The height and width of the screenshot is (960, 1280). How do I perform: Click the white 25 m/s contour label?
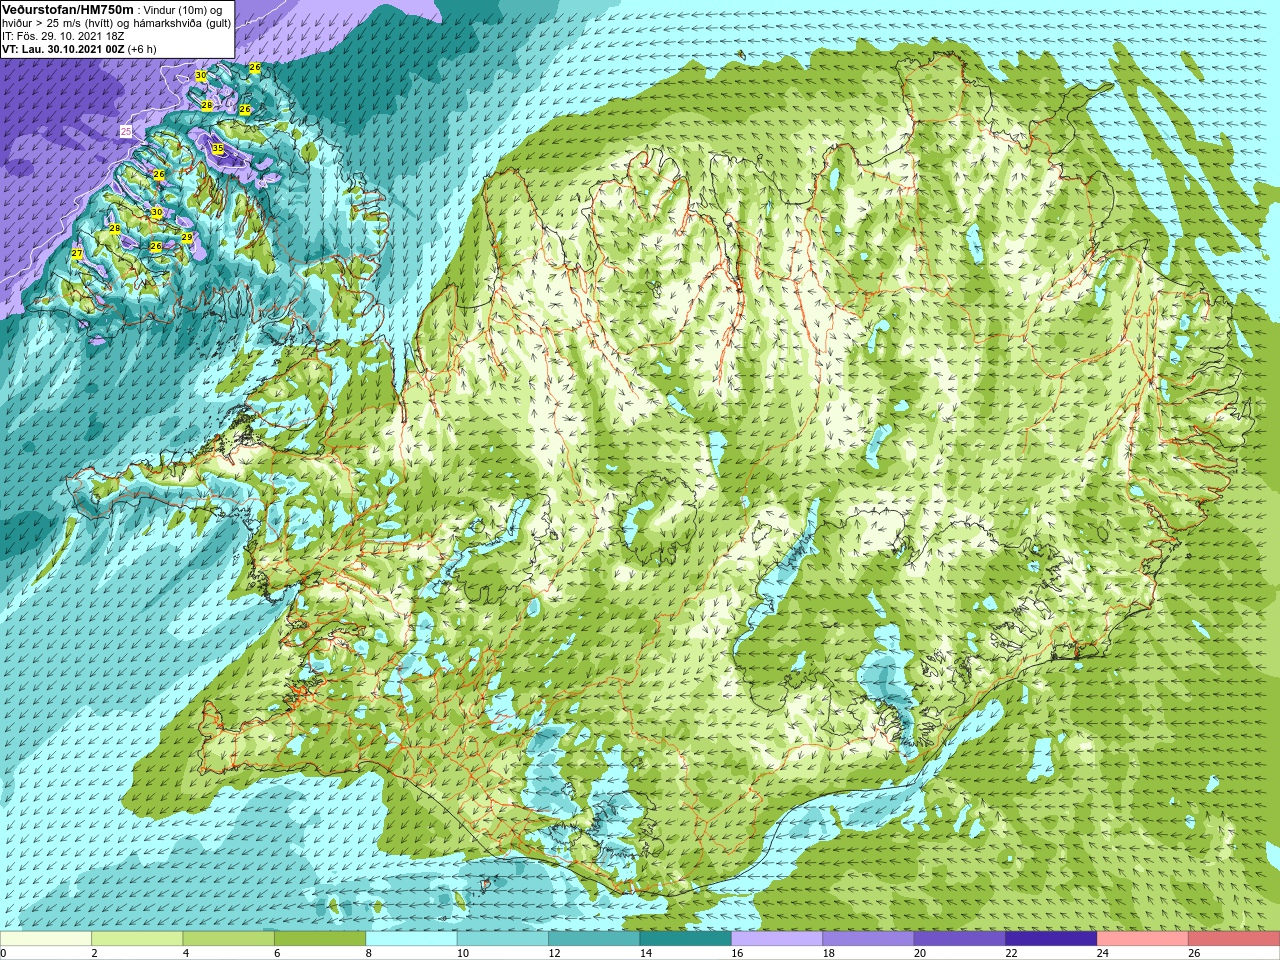coord(126,131)
